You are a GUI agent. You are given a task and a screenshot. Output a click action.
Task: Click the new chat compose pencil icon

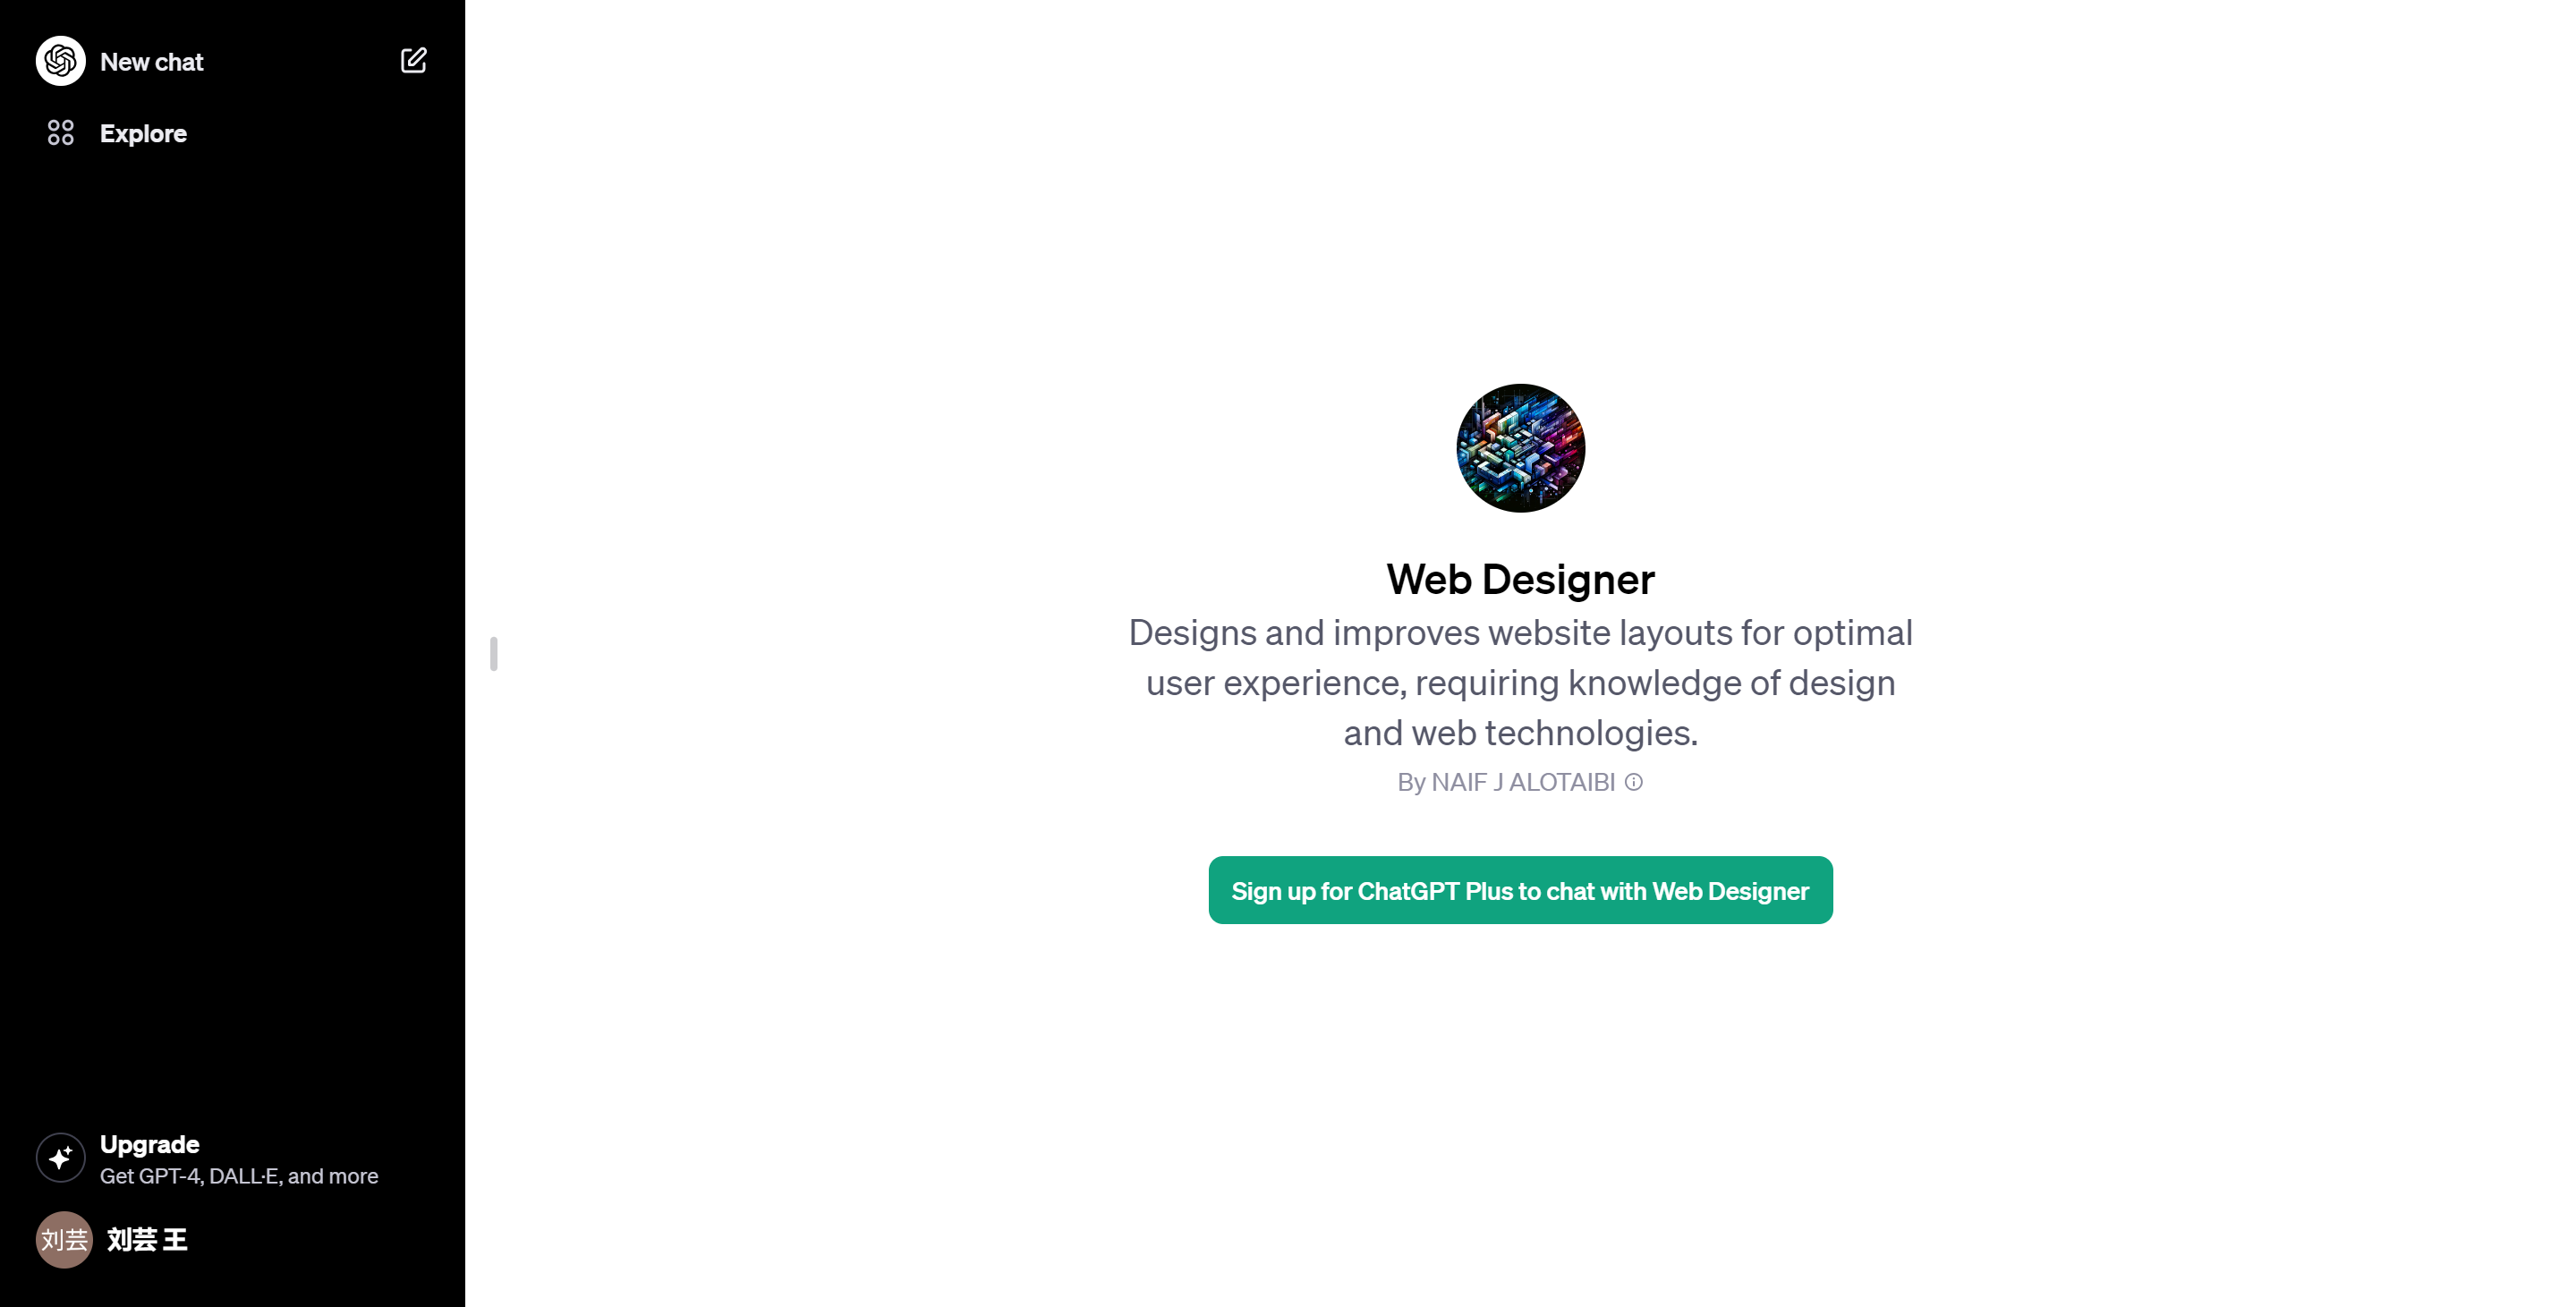coord(413,61)
